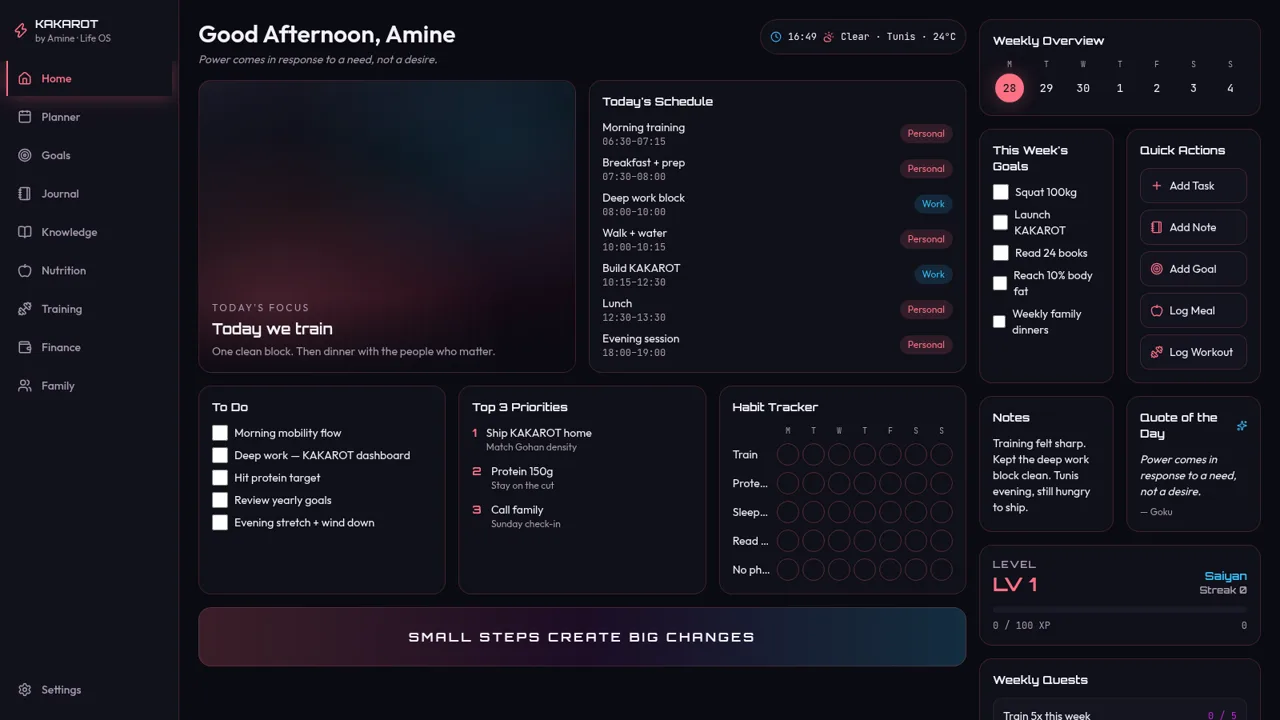Click the sparkle icon in Quote of the Day
This screenshot has height=720, width=1280.
(x=1242, y=426)
